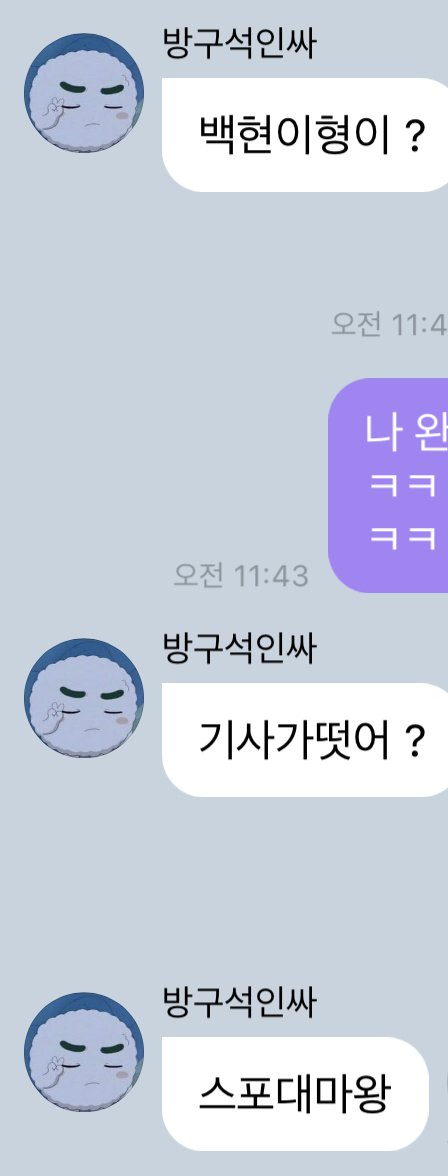Tap the word 스포대마왕 inside its bubble
The height and width of the screenshot is (1176, 448).
(294, 1094)
